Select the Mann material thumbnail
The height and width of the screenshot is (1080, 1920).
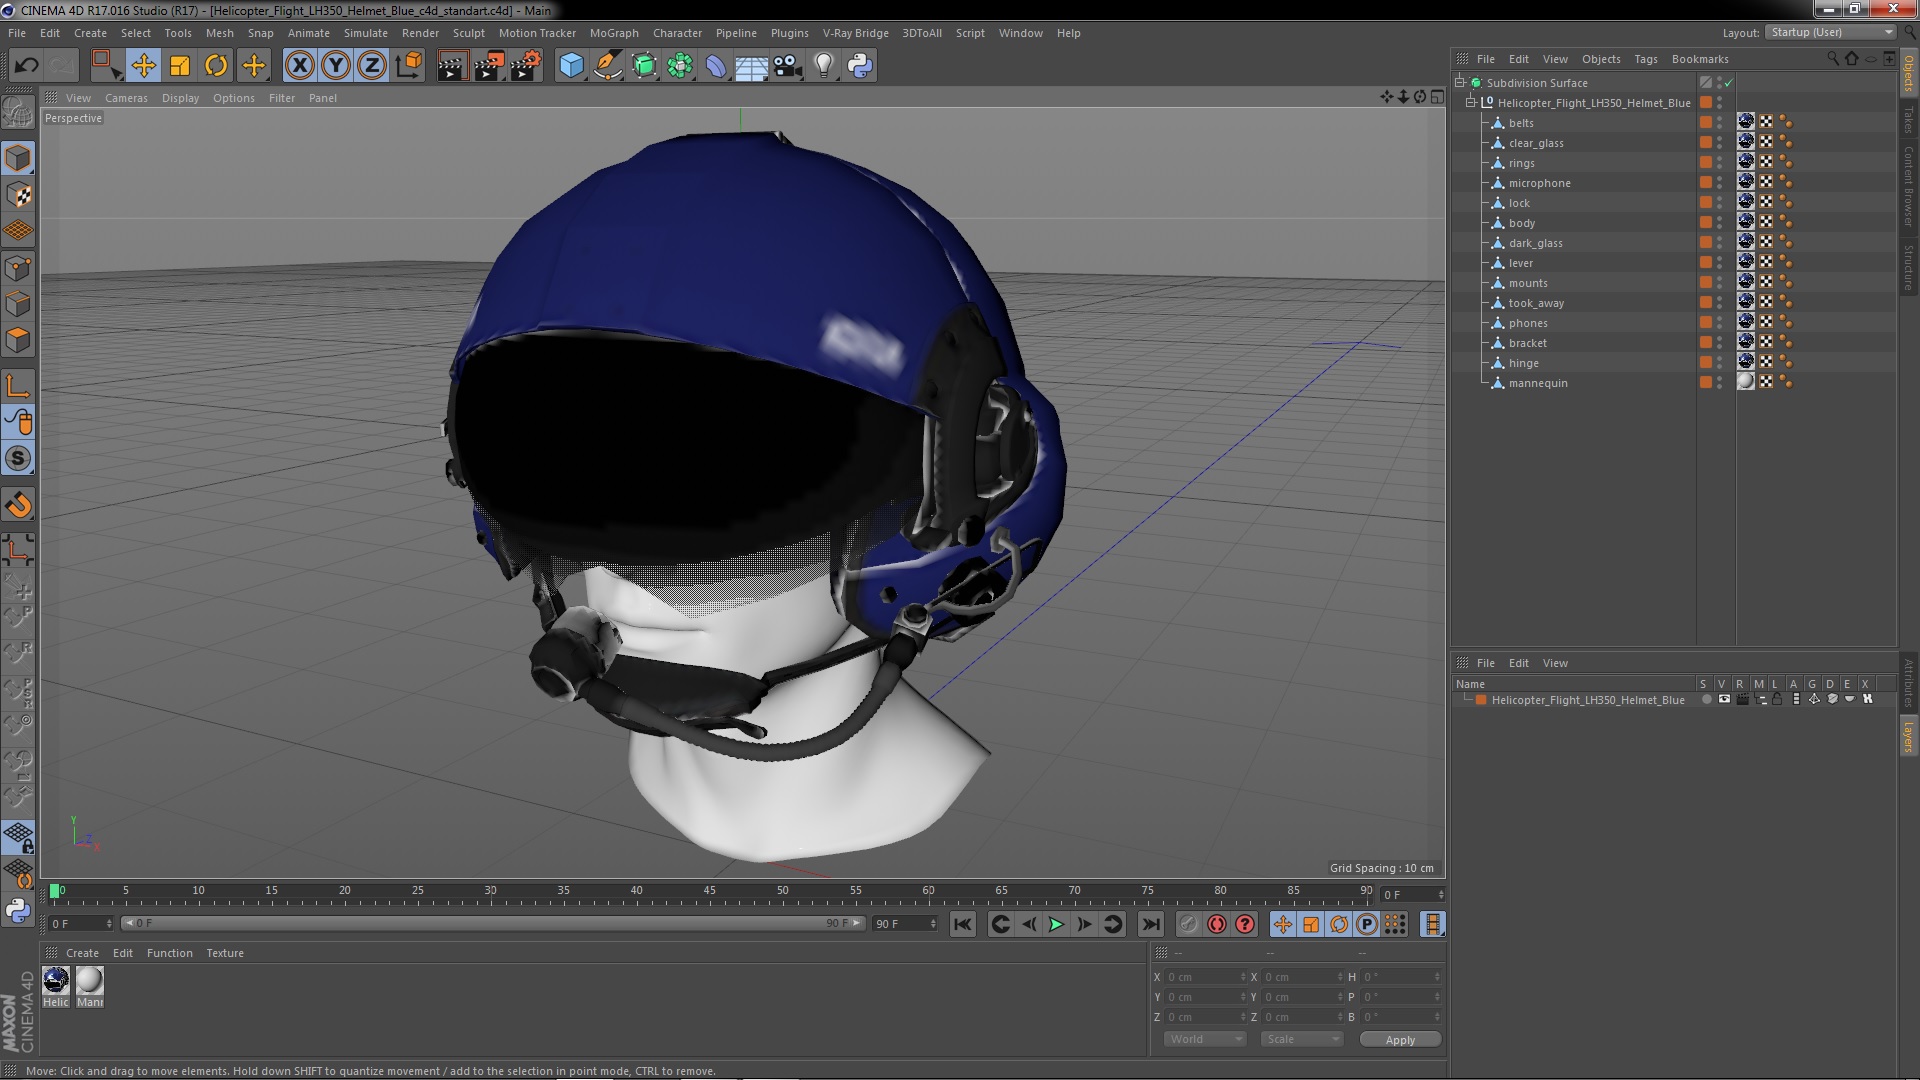tap(90, 980)
